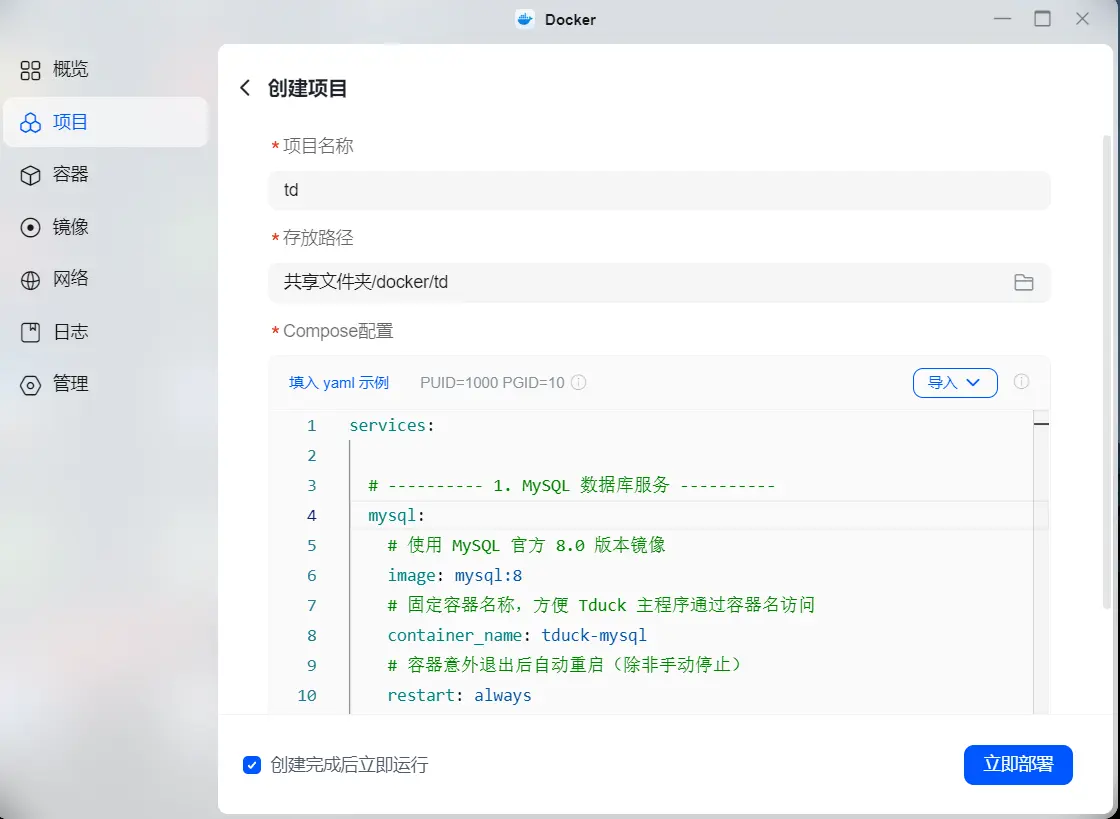The height and width of the screenshot is (819, 1120).
Task: Expand the 导入 import dropdown
Action: coord(955,383)
